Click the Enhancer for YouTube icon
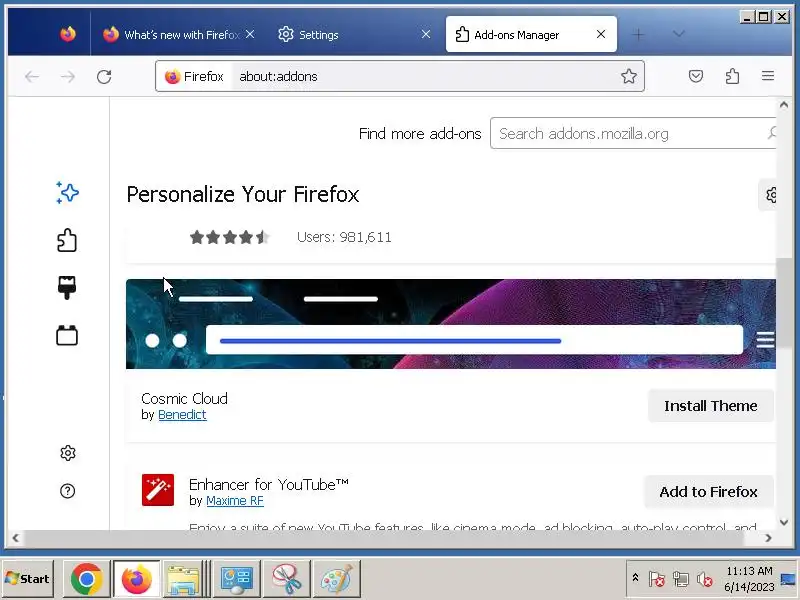Screen dimensions: 800x600 click(158, 490)
